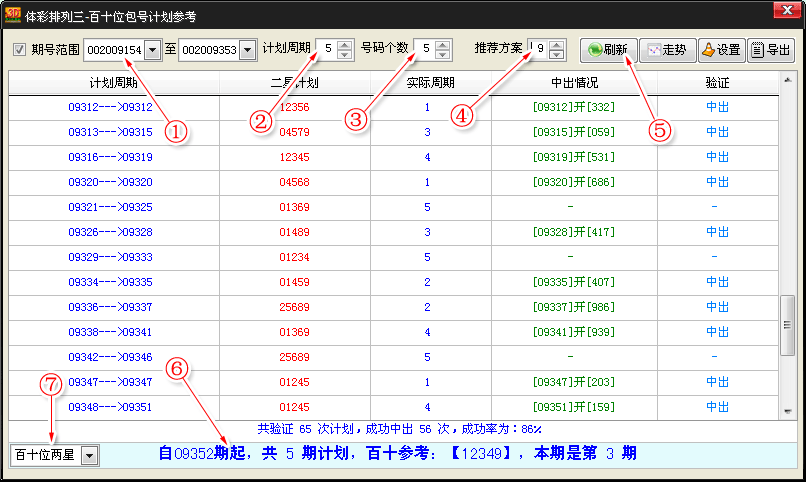Select row 09313--->09315
Screen dimensions: 806x482
[x=393, y=133]
